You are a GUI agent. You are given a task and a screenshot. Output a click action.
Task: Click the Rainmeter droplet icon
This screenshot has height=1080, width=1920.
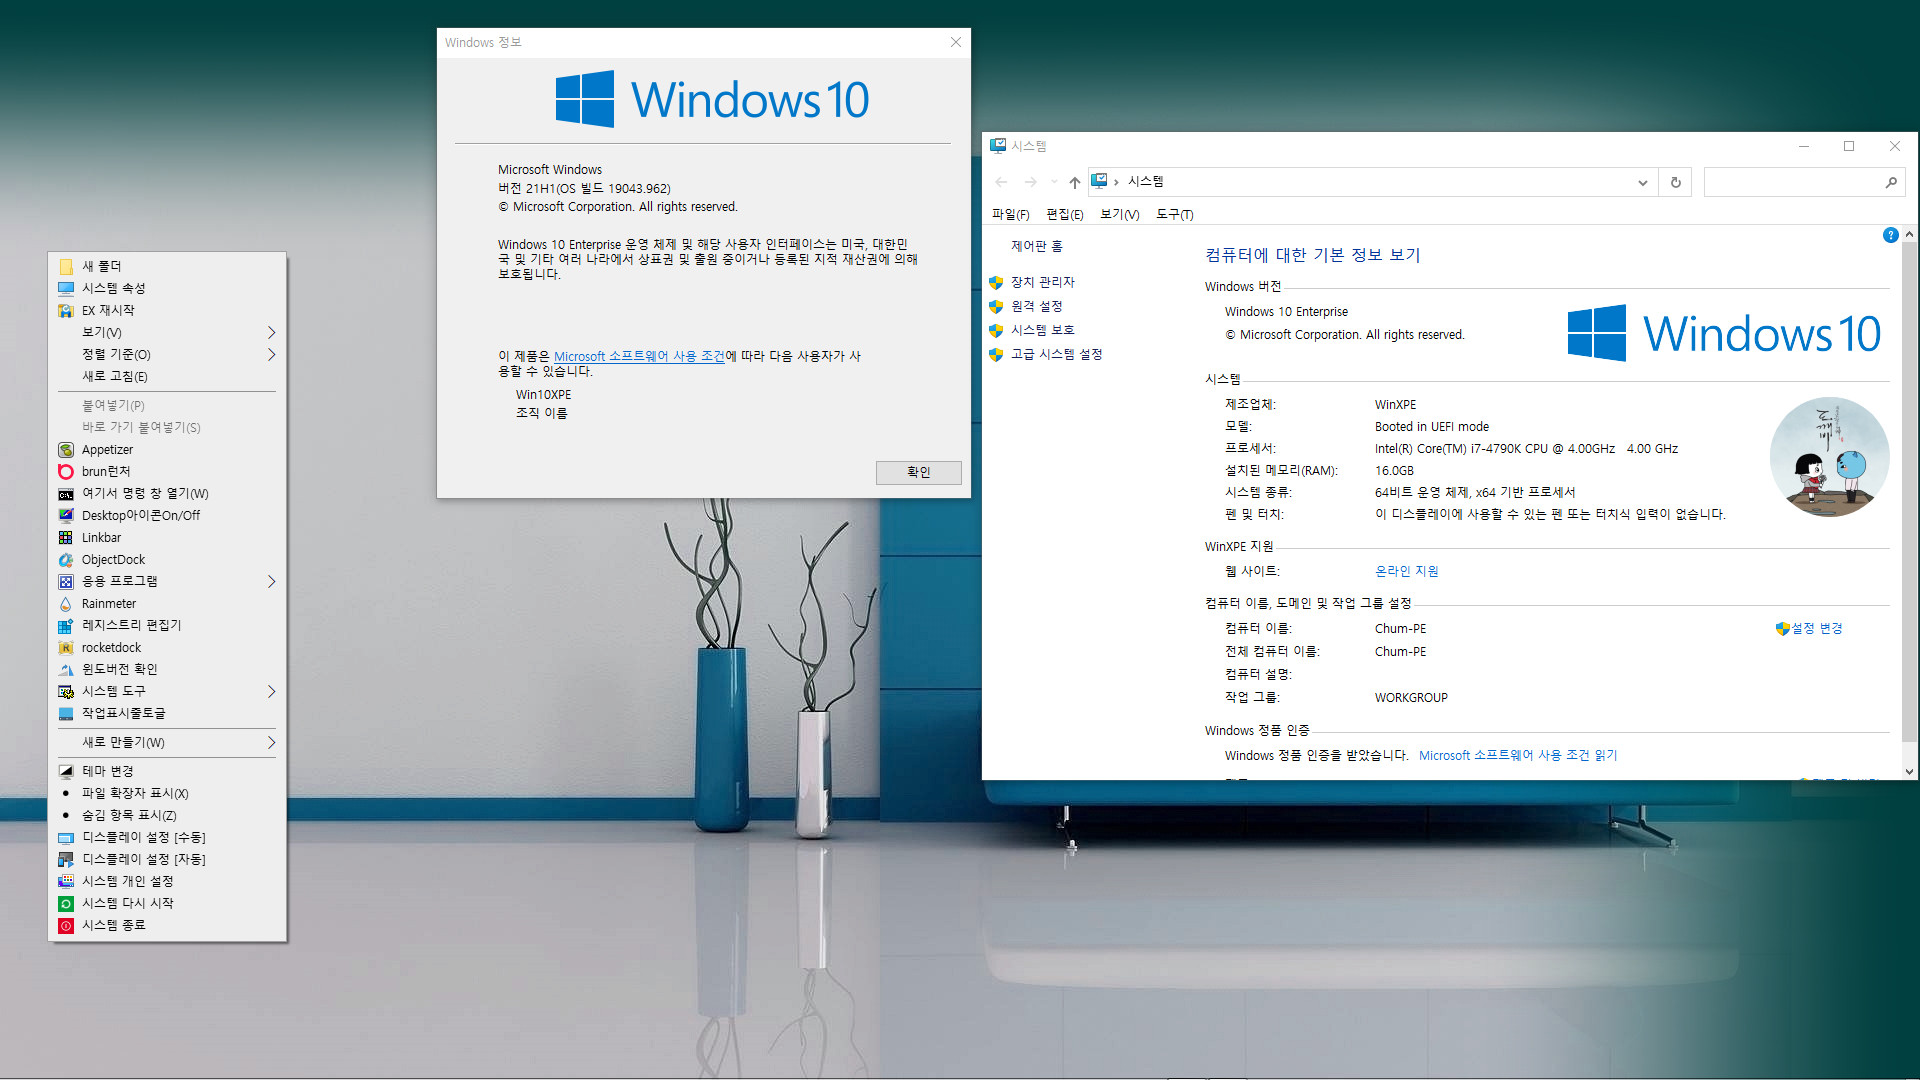pos(66,604)
